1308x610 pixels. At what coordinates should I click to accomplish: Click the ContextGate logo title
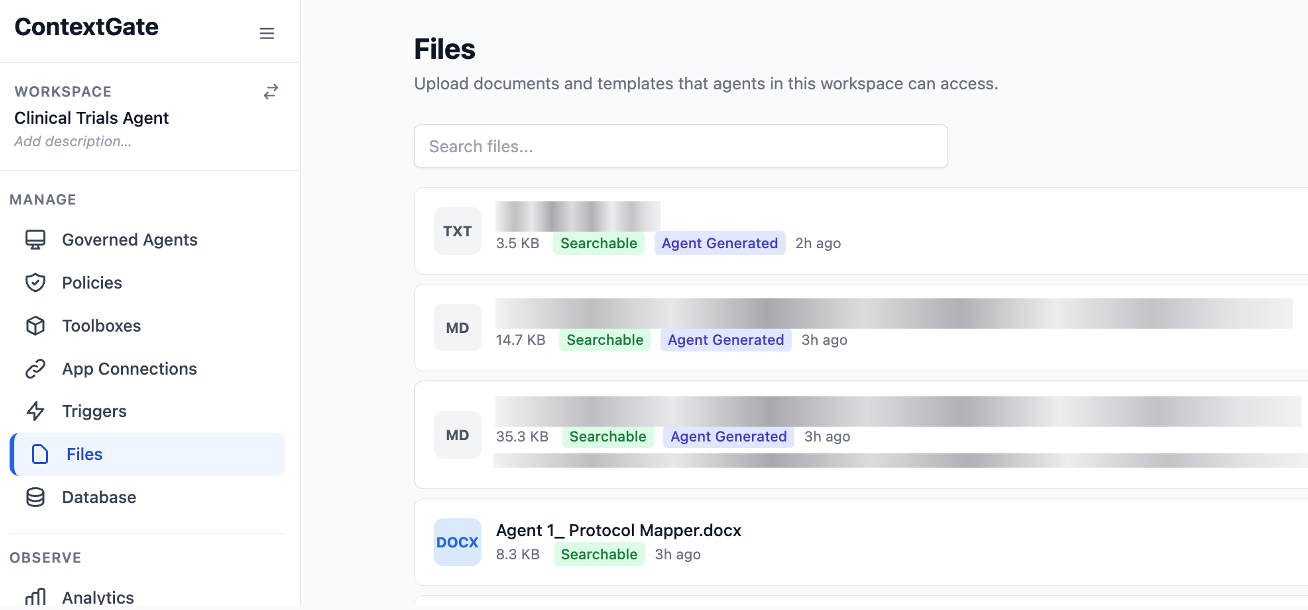point(86,27)
